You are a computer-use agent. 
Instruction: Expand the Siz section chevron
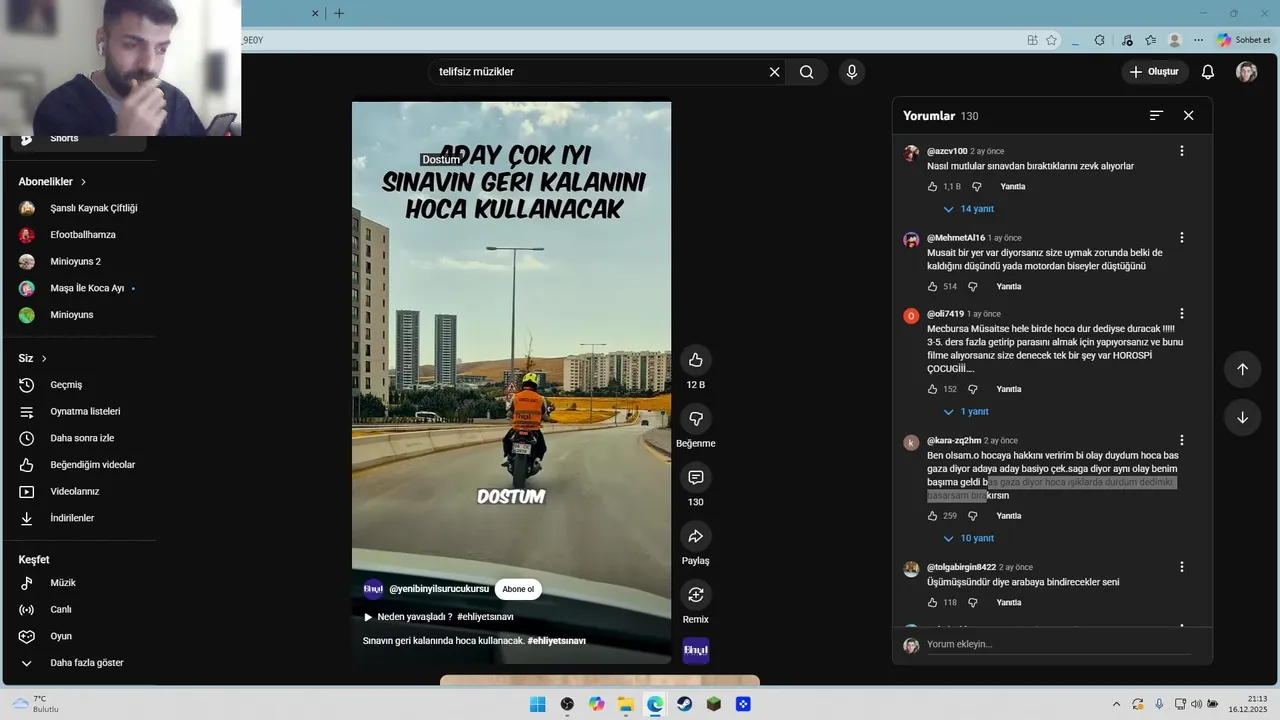click(44, 358)
